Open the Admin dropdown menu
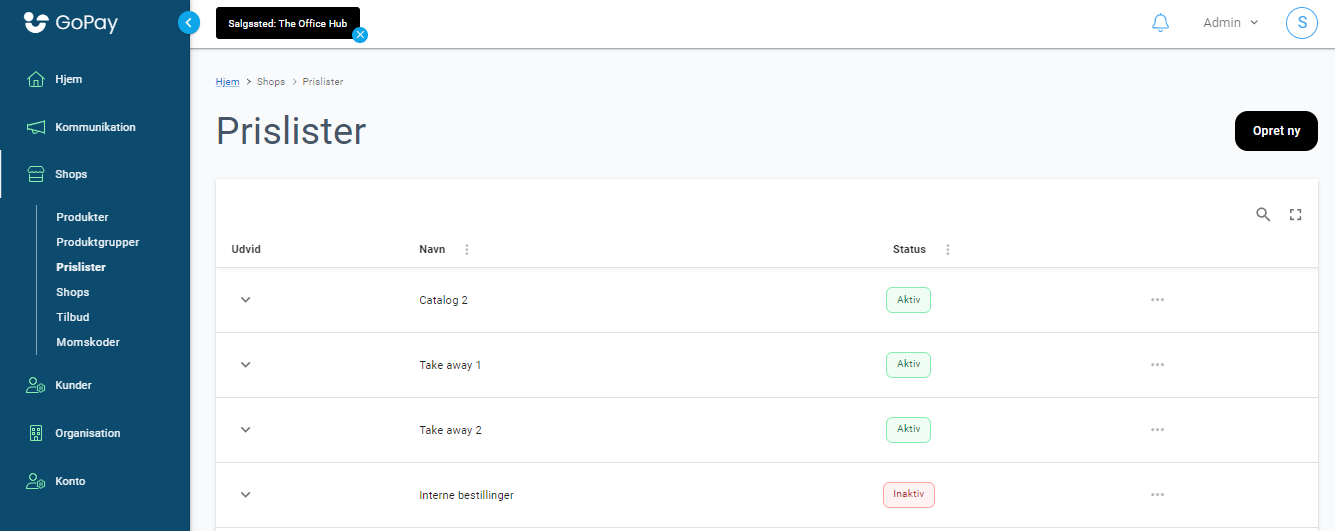 click(x=1231, y=23)
